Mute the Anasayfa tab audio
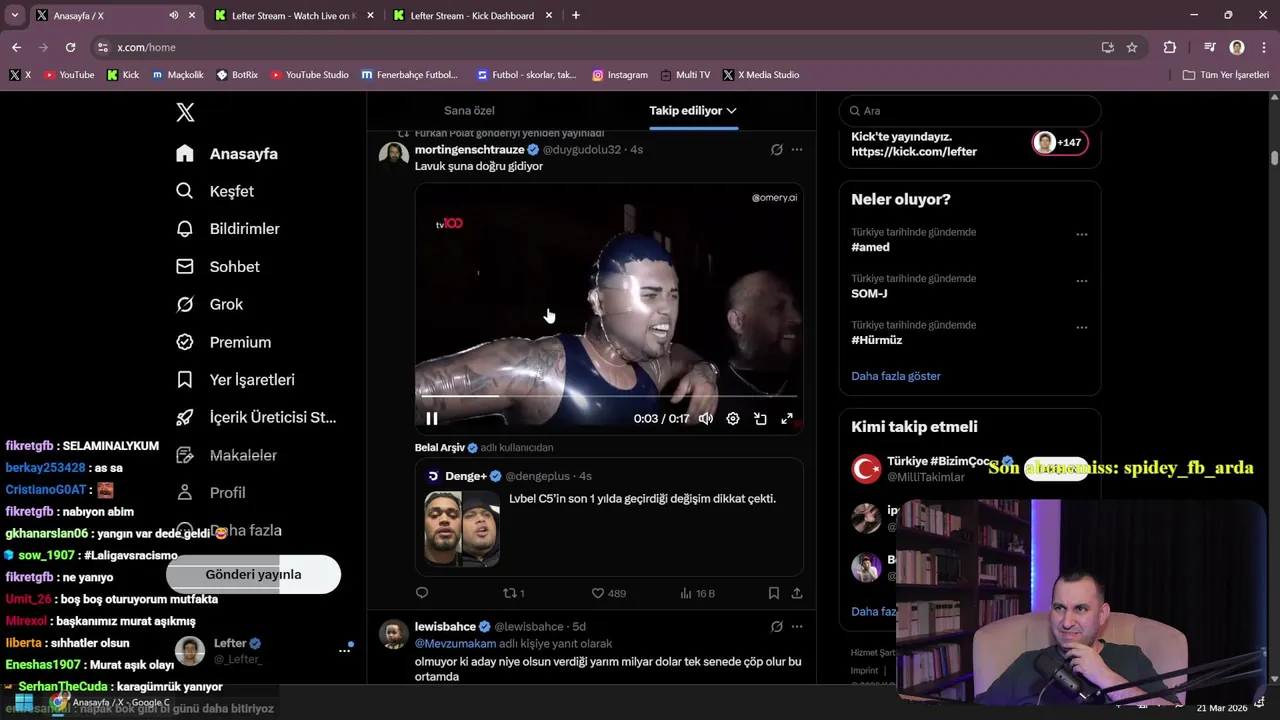The height and width of the screenshot is (720, 1280). pyautogui.click(x=174, y=15)
